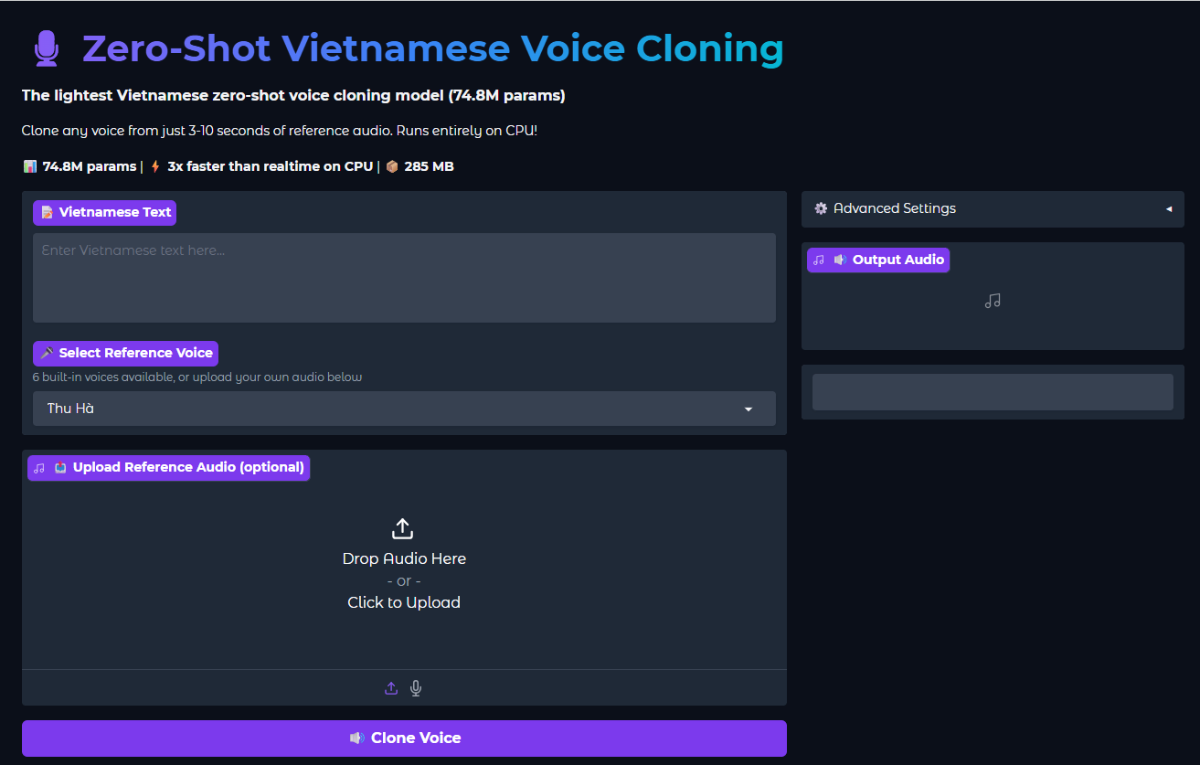1200x765 pixels.
Task: Click the Drop Audio Here area
Action: [x=403, y=558]
